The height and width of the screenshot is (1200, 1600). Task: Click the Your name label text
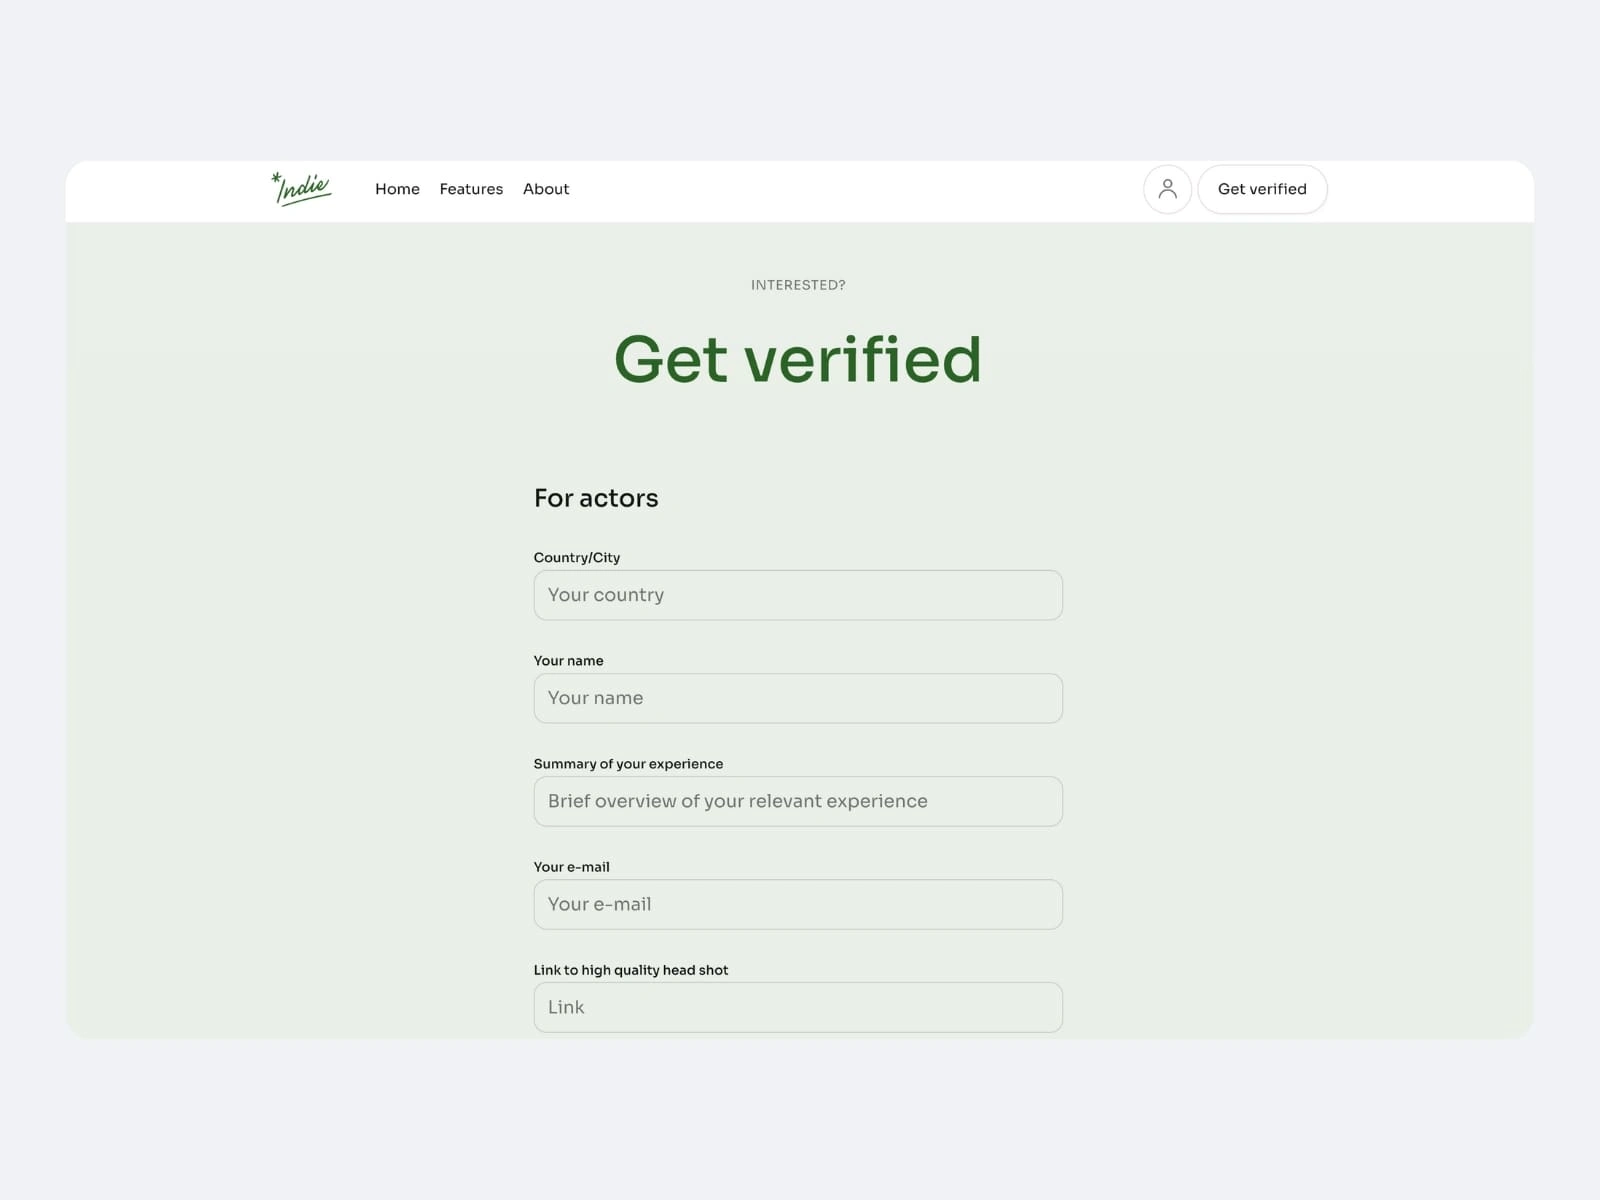point(568,661)
